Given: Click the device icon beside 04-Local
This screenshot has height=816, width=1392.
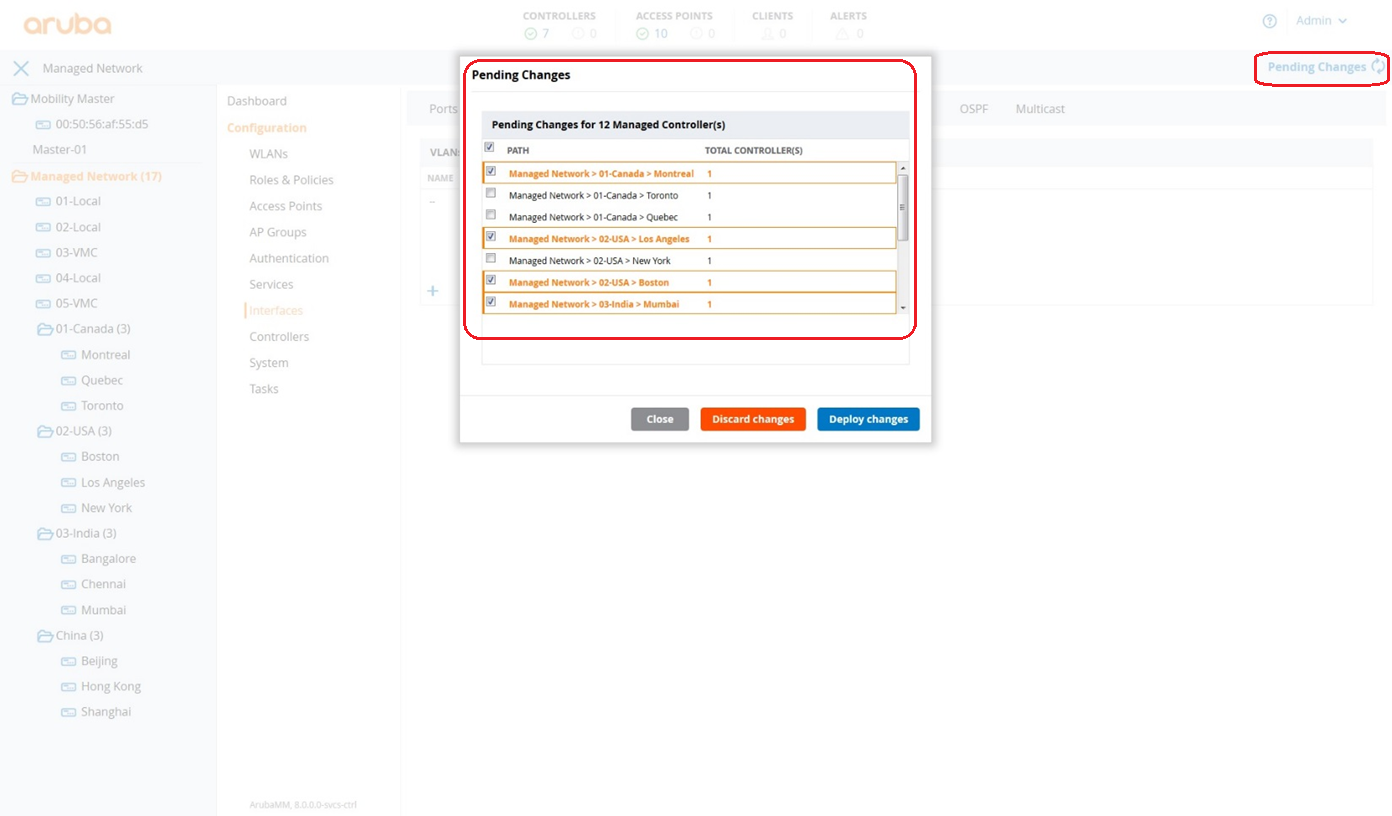Looking at the screenshot, I should (x=43, y=278).
